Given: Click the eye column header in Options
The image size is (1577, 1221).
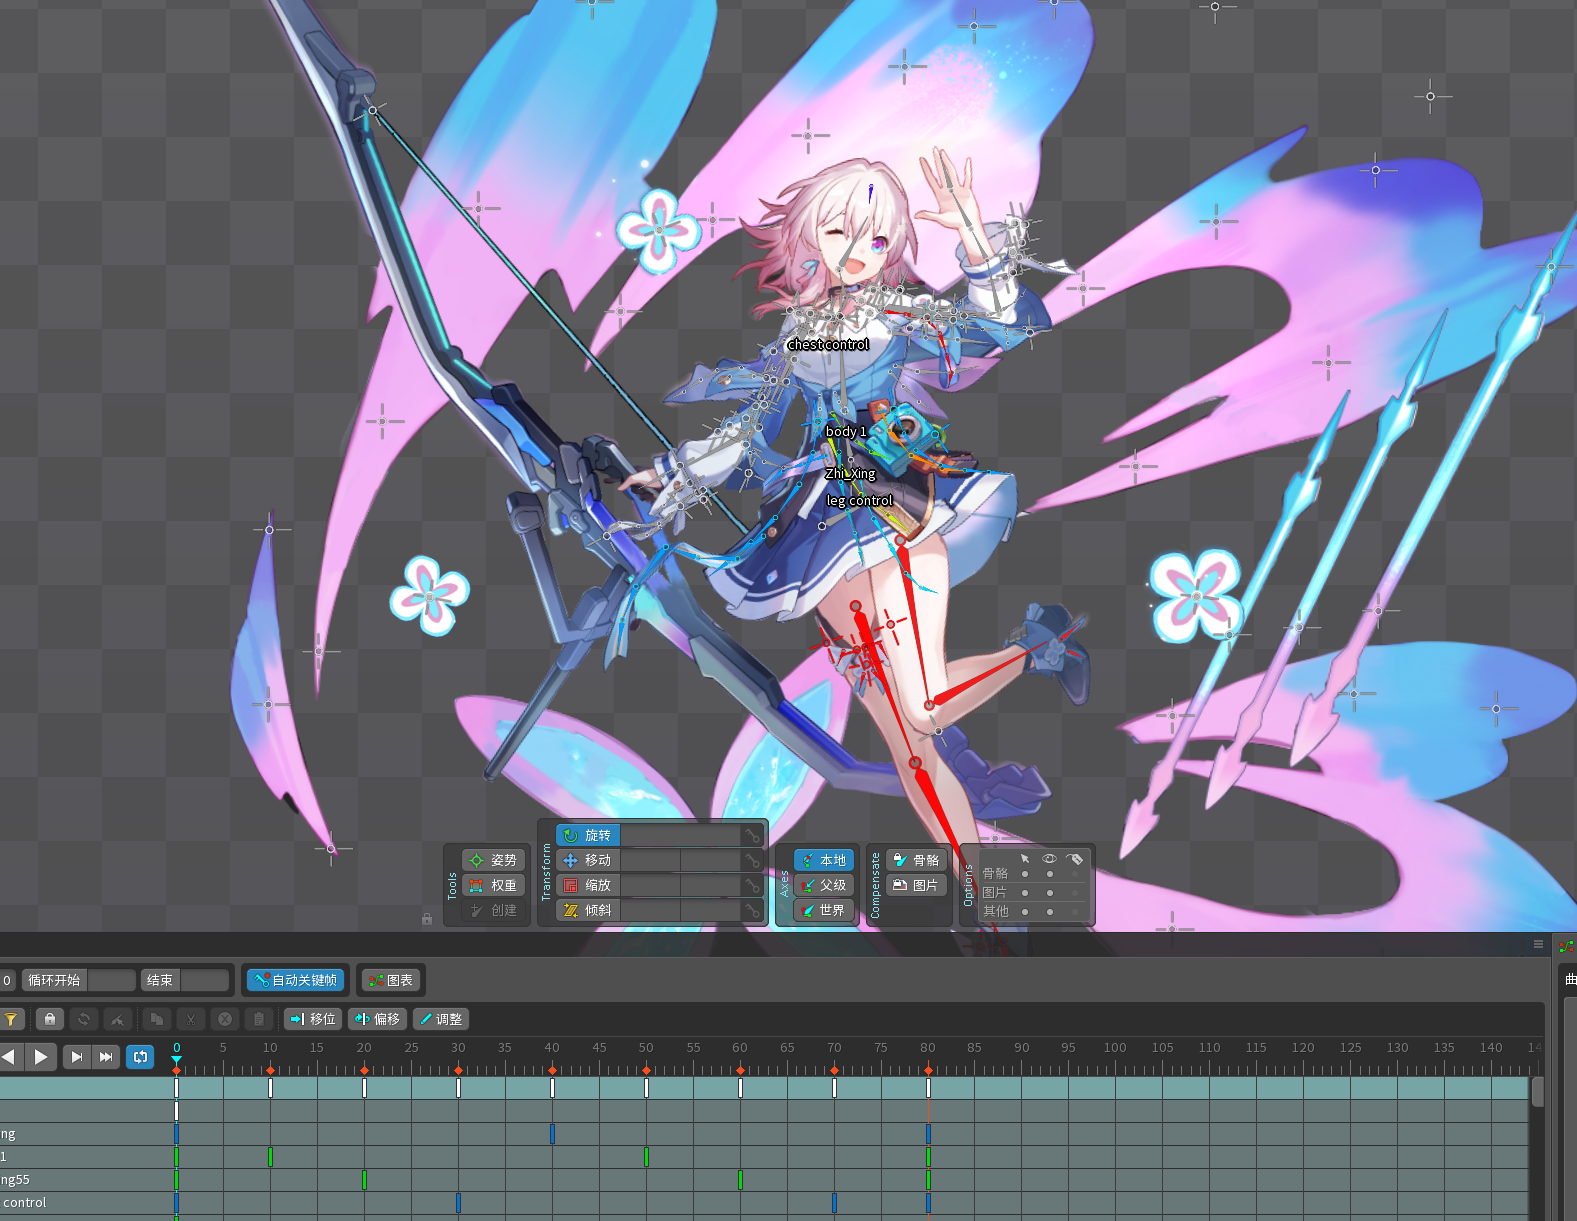Looking at the screenshot, I should point(1049,859).
